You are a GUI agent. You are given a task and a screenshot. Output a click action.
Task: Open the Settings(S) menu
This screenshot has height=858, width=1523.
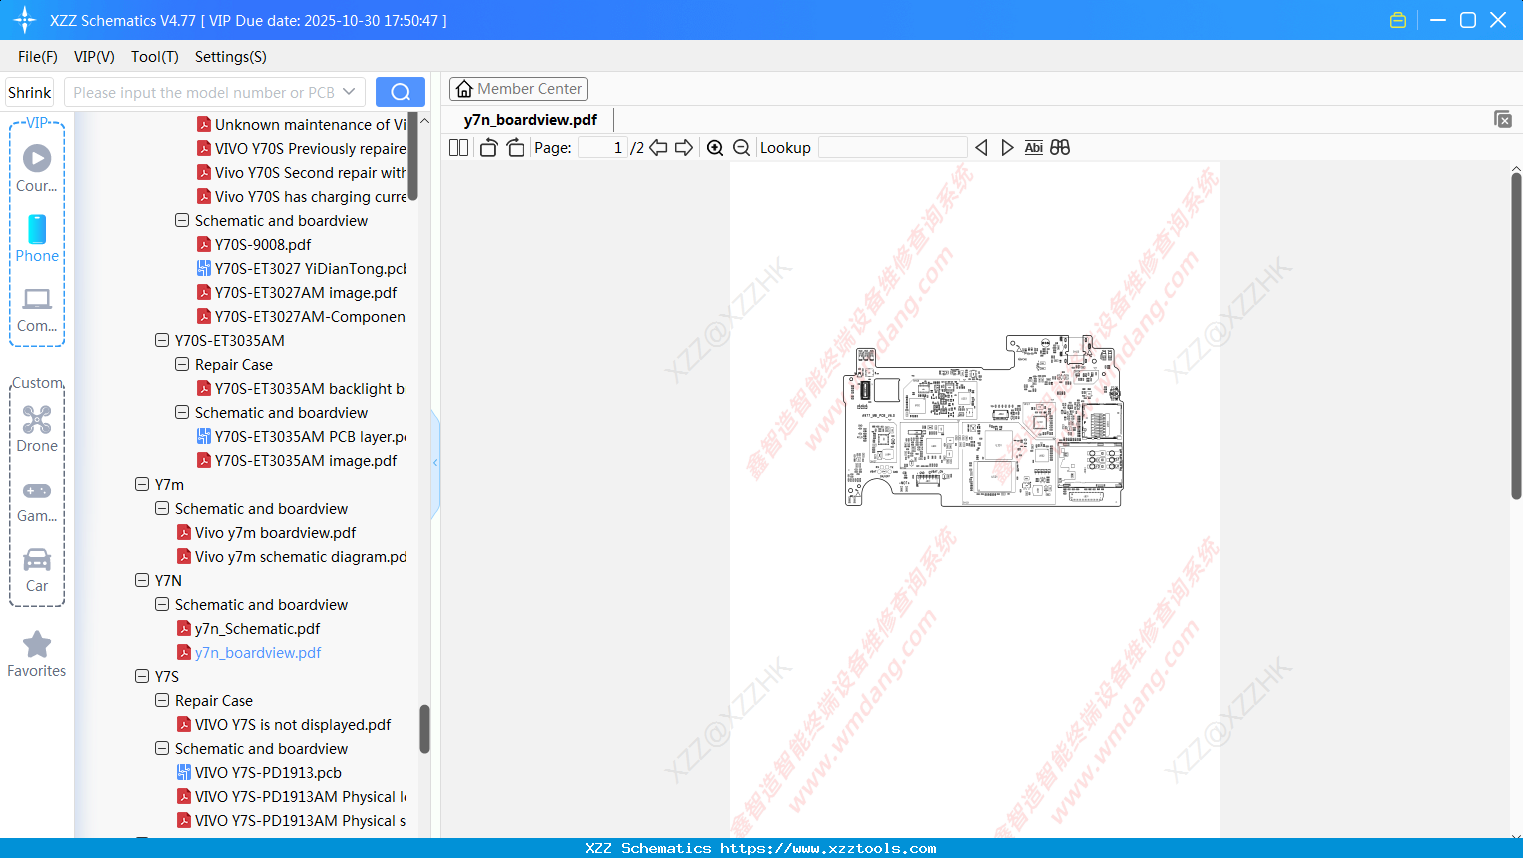coord(231,57)
